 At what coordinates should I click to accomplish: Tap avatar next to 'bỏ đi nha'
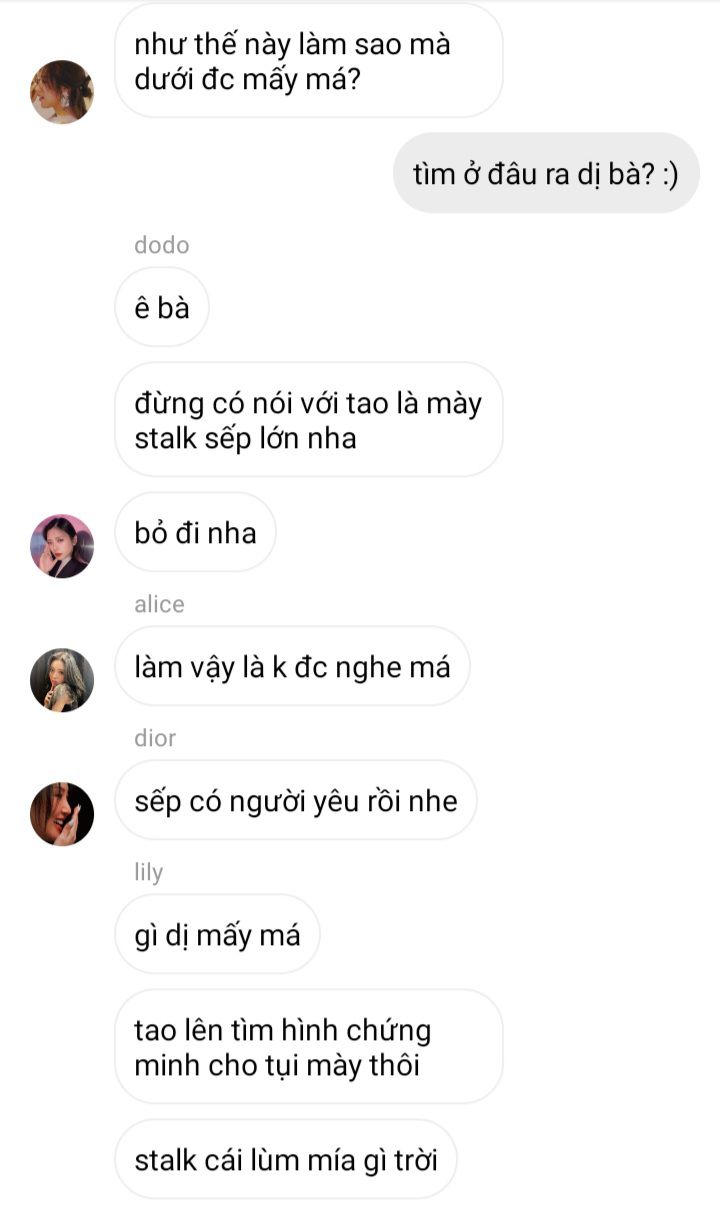62,546
